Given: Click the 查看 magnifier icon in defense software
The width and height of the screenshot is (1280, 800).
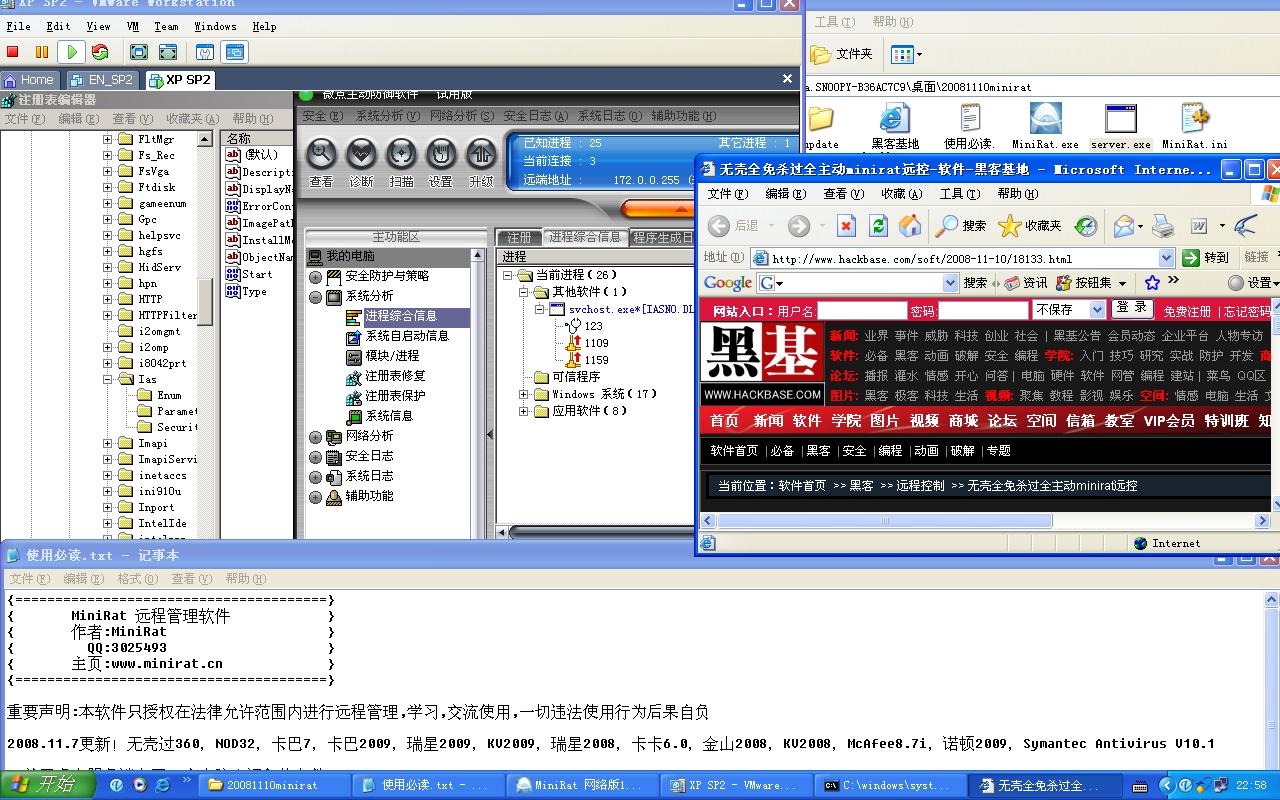Looking at the screenshot, I should click(321, 155).
